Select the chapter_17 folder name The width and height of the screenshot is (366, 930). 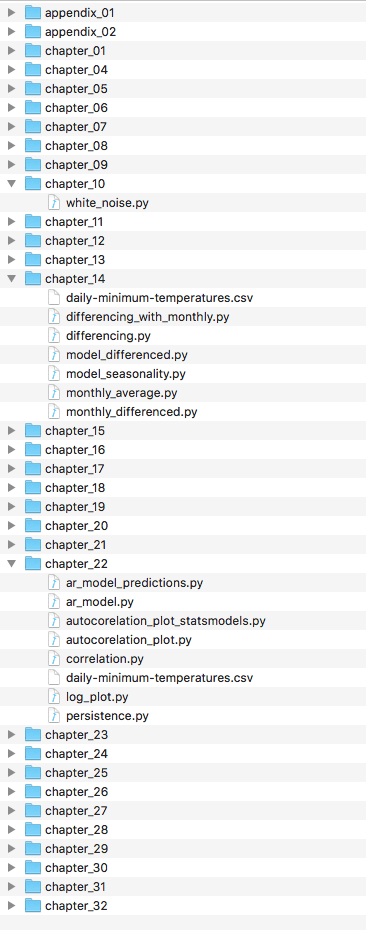(x=75, y=469)
